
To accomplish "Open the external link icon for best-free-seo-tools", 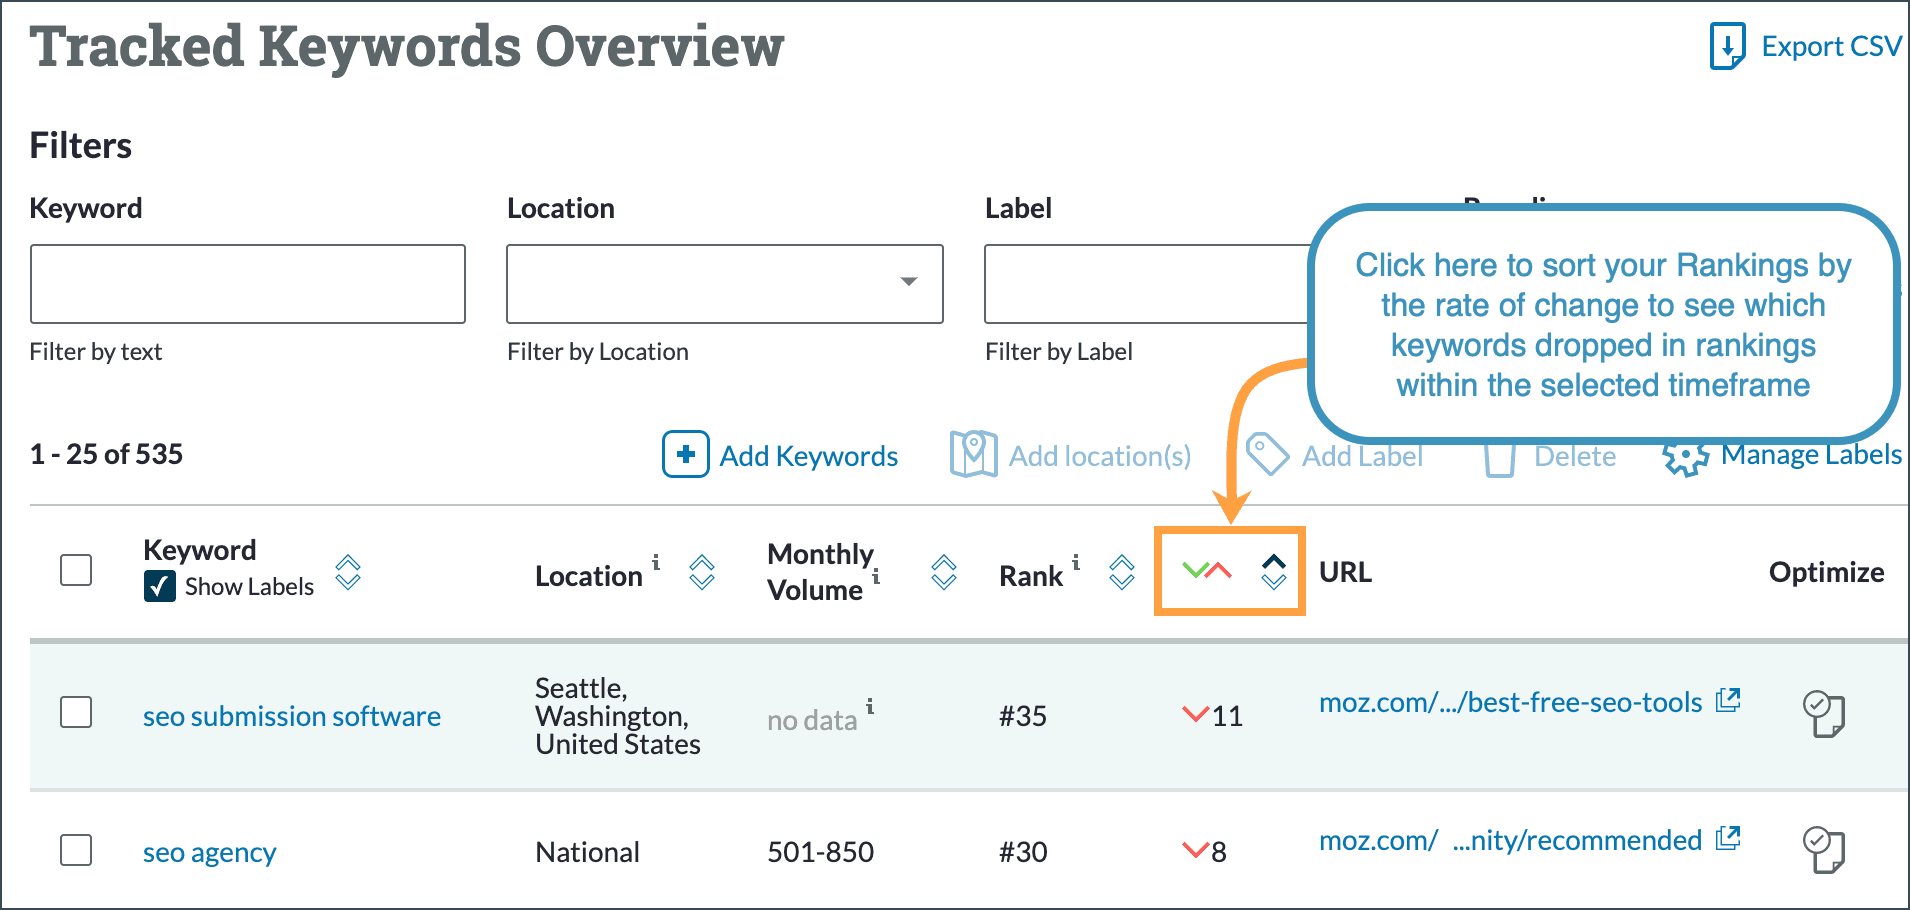I will coord(1731,700).
